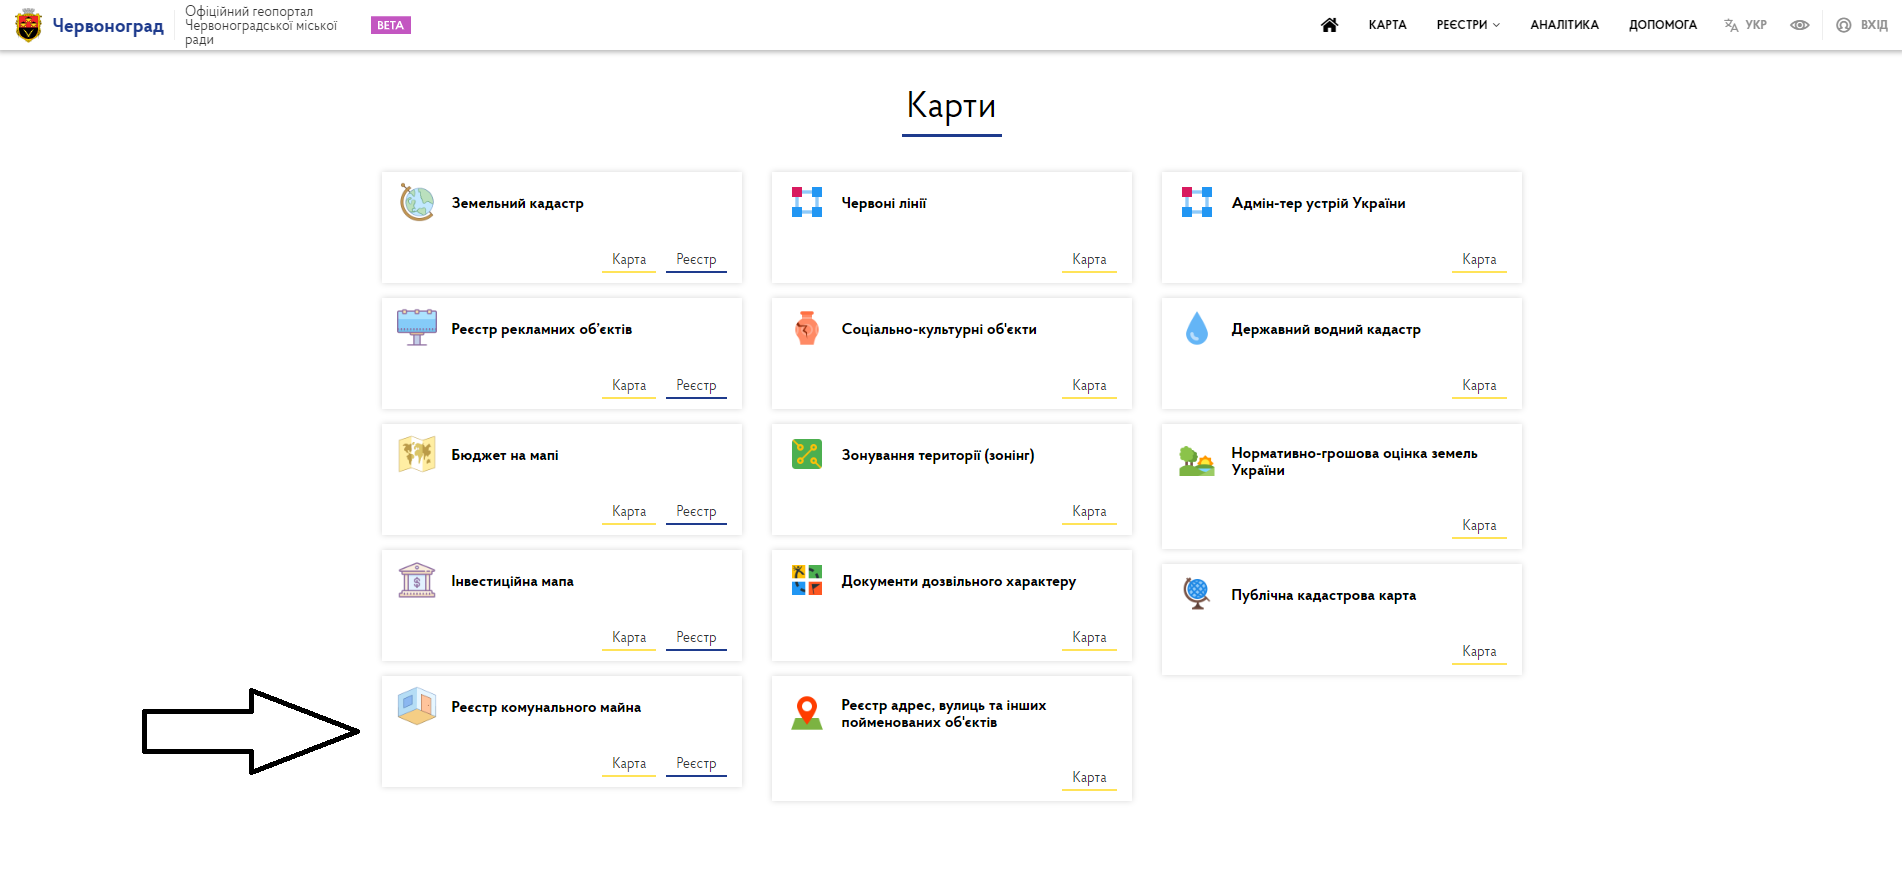Click the building icon for Реєстр комунального майна
Viewport: 1902px width, 886px height.
tap(417, 706)
